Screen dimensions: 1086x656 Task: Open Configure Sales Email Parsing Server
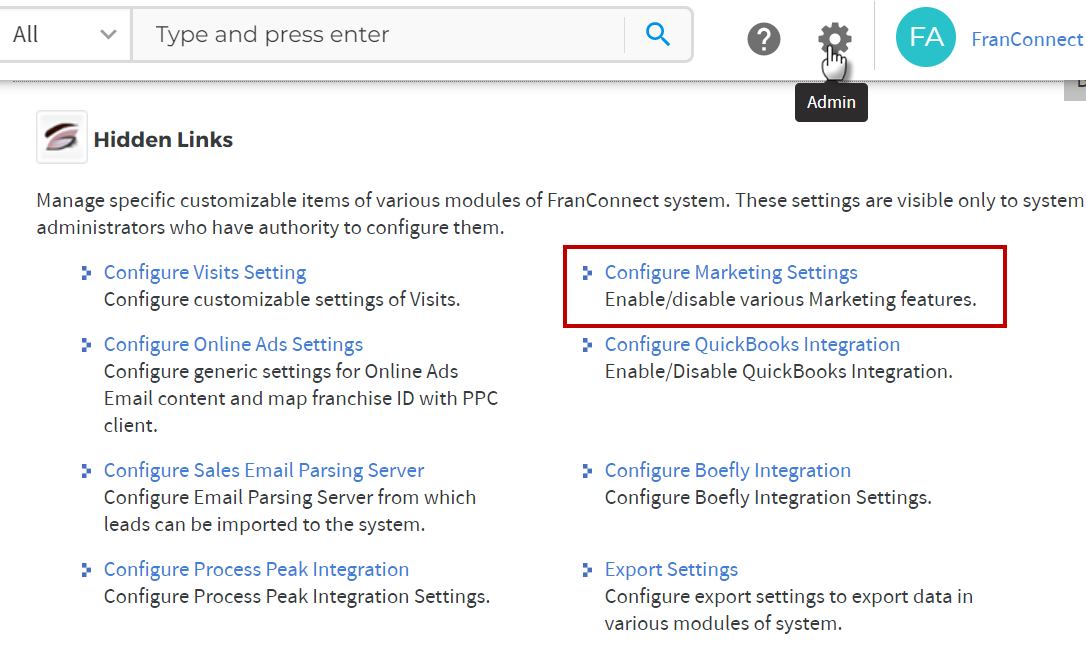pyautogui.click(x=264, y=470)
